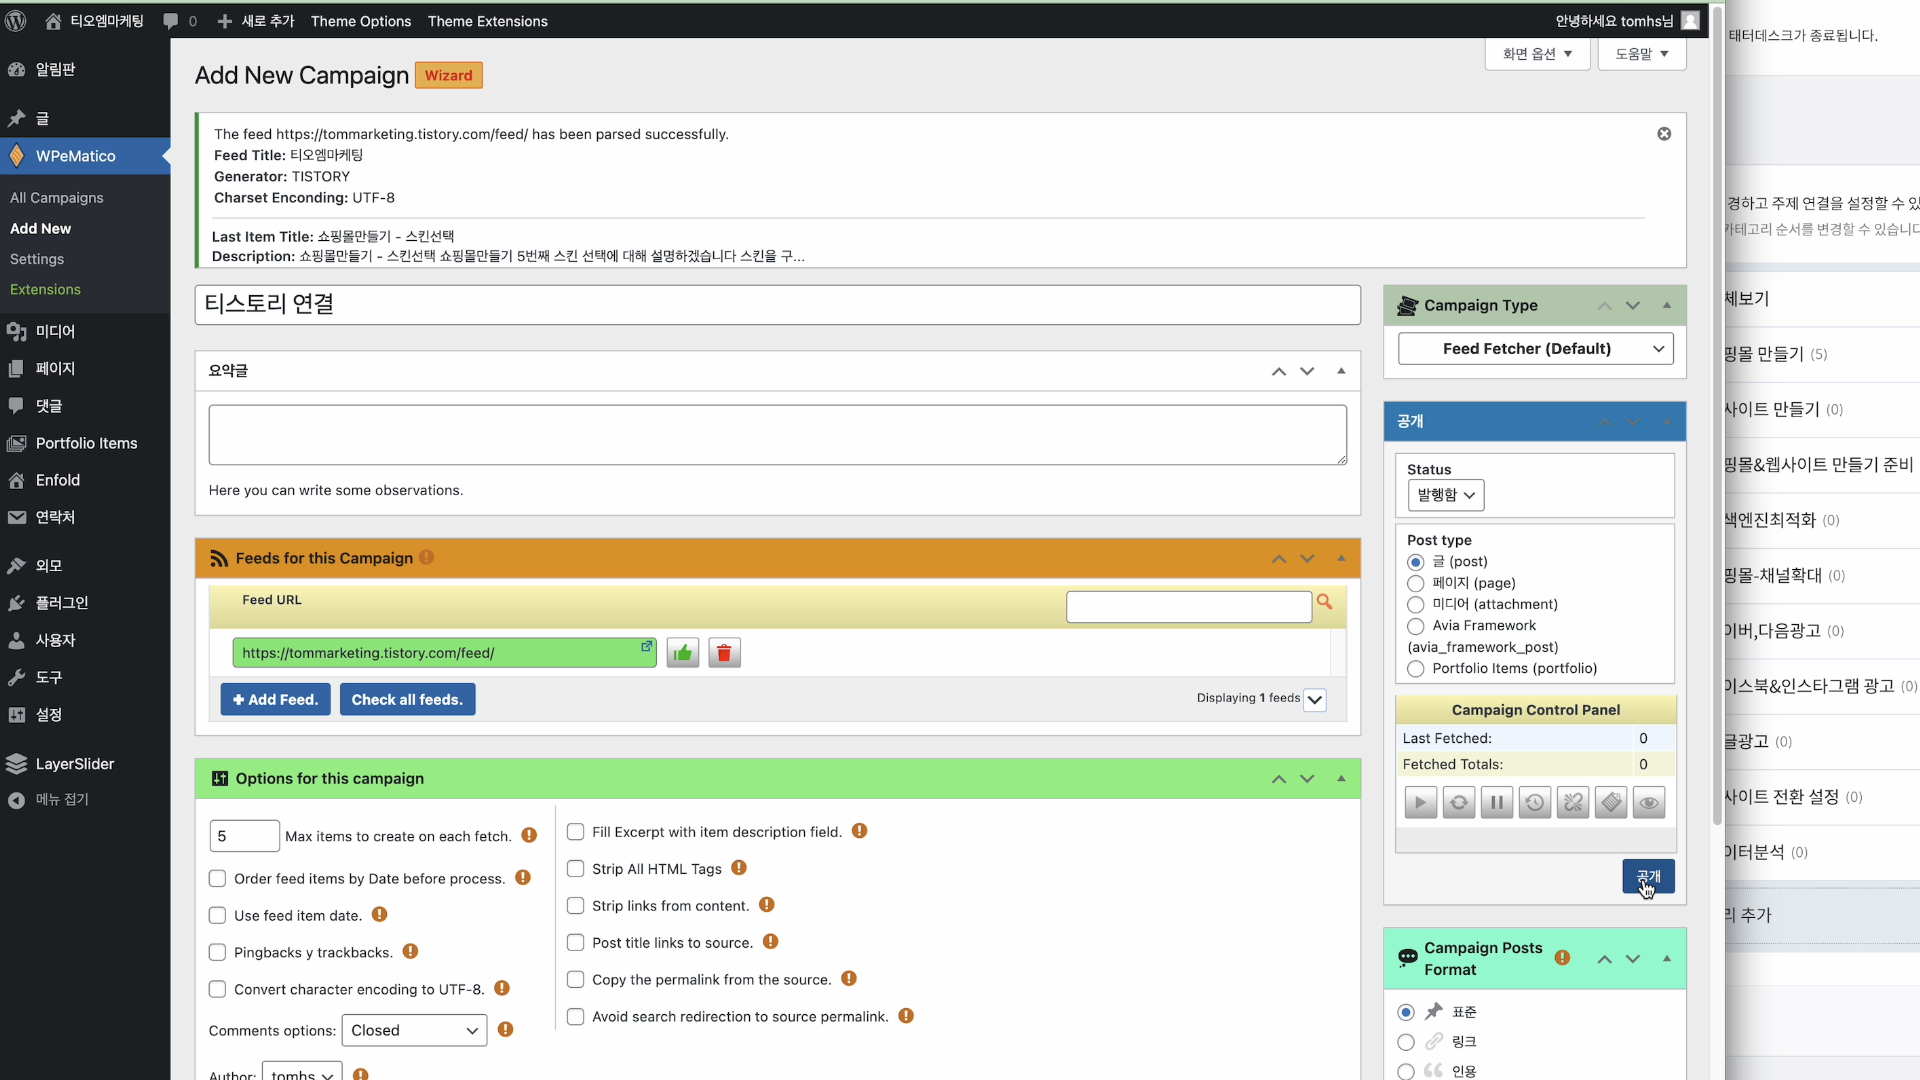Click the blue 공개 publish button
Screen dimensions: 1920x1080
pos(1648,876)
